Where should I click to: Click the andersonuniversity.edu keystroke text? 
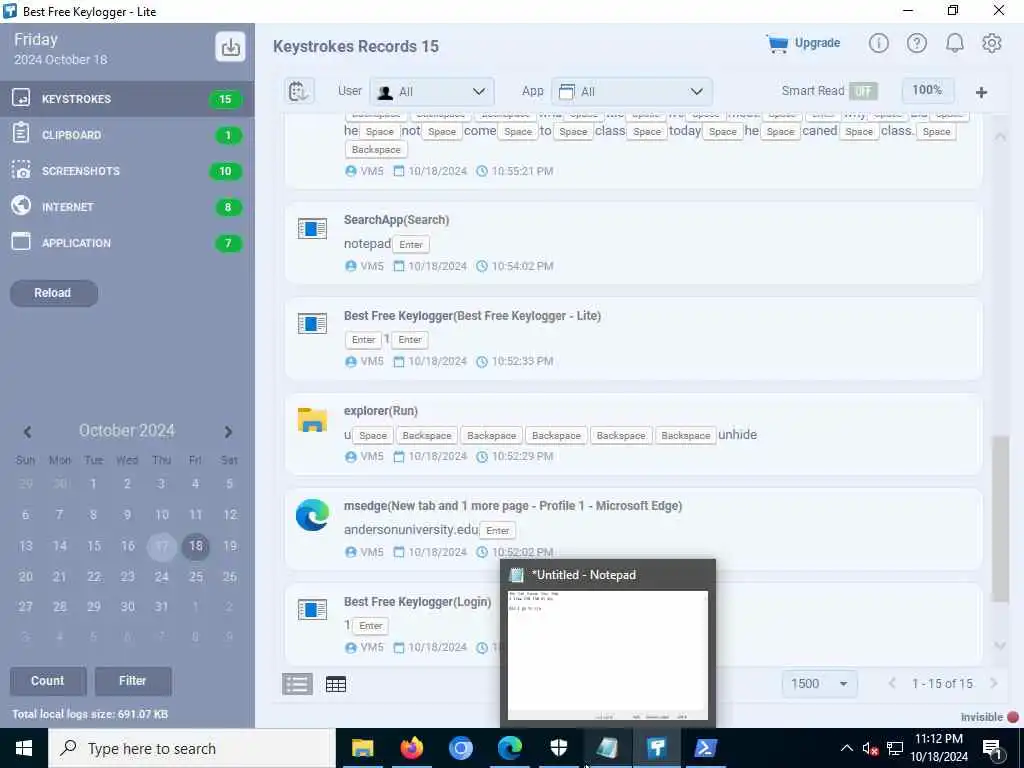(x=411, y=530)
